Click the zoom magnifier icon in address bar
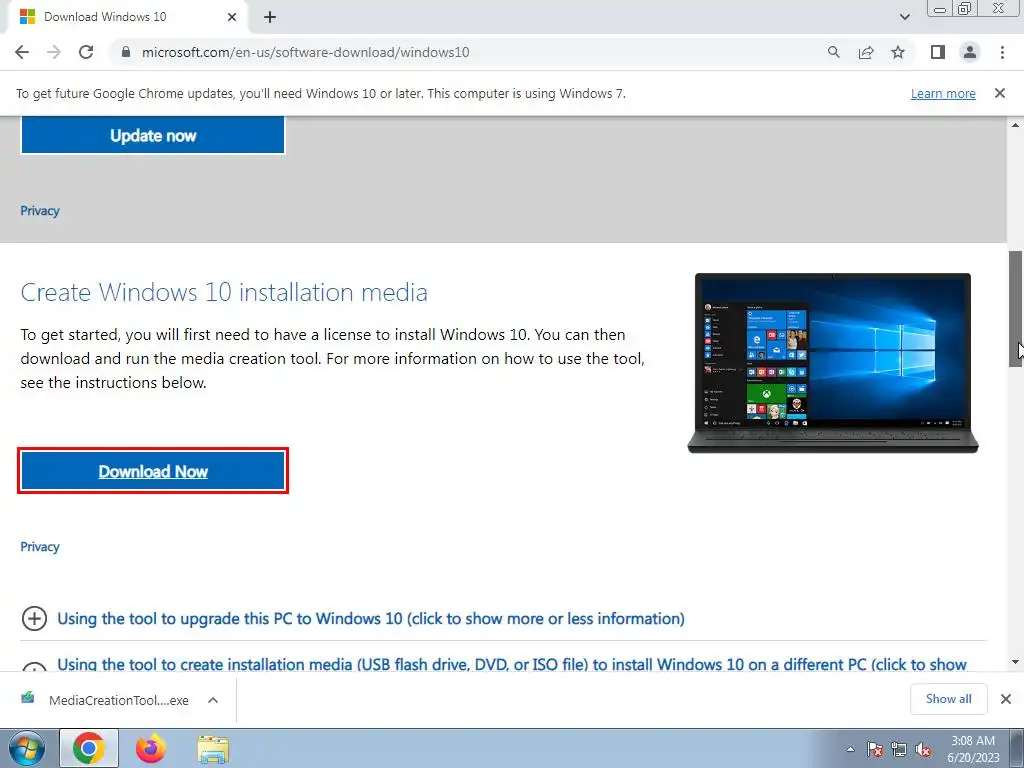This screenshot has width=1024, height=768. (x=834, y=52)
